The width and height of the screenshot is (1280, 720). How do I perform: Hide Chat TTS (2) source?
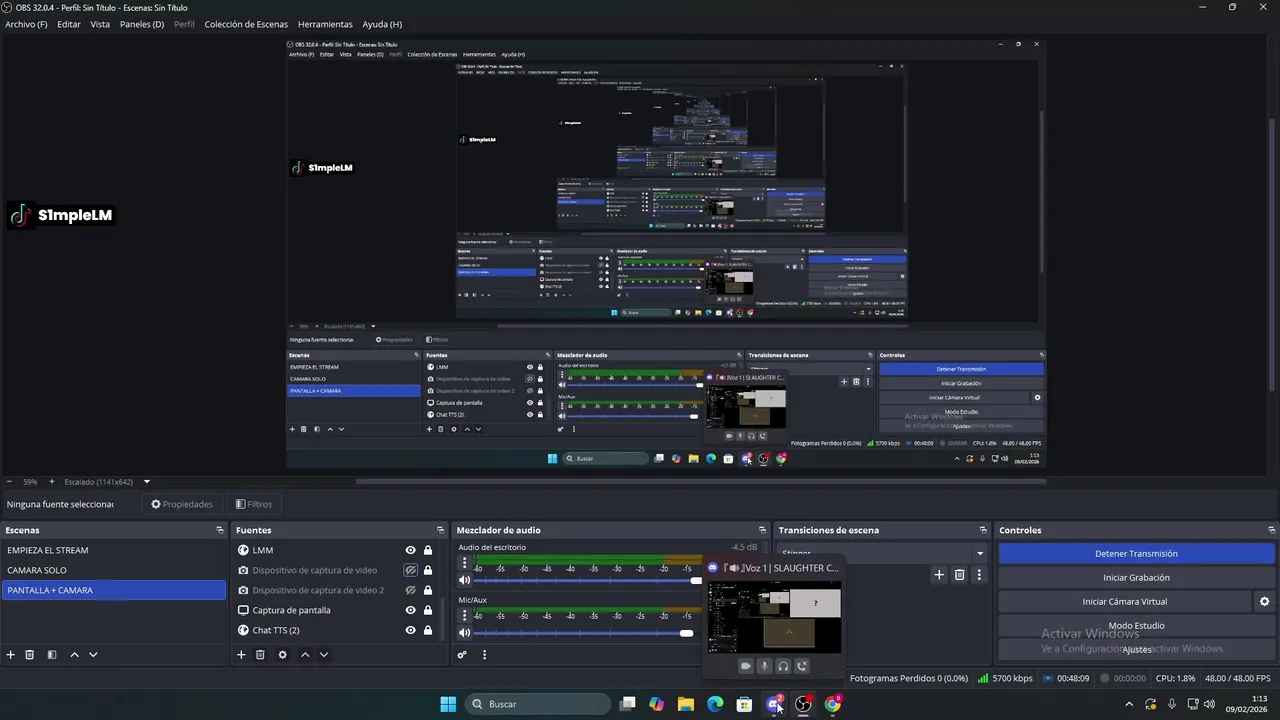[x=410, y=630]
